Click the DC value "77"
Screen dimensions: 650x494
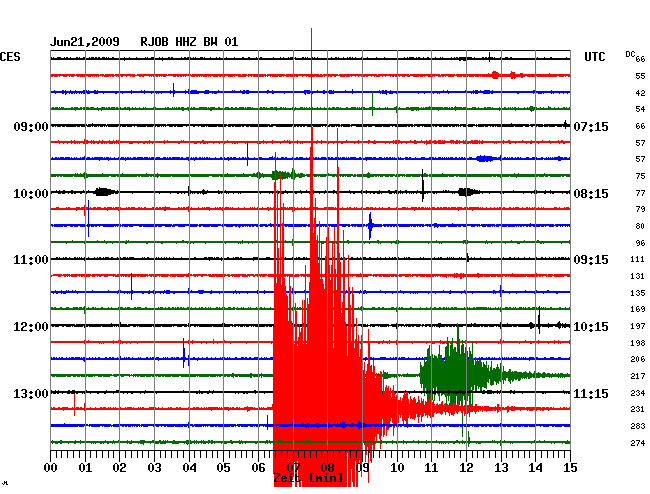pos(640,193)
